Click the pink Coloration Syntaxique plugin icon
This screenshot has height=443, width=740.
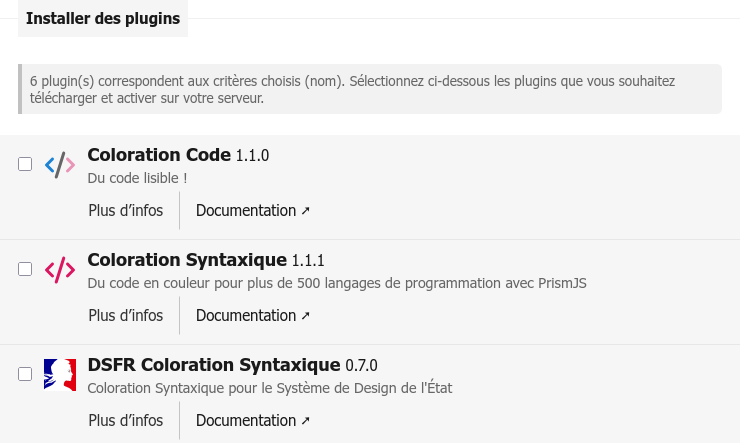point(60,270)
